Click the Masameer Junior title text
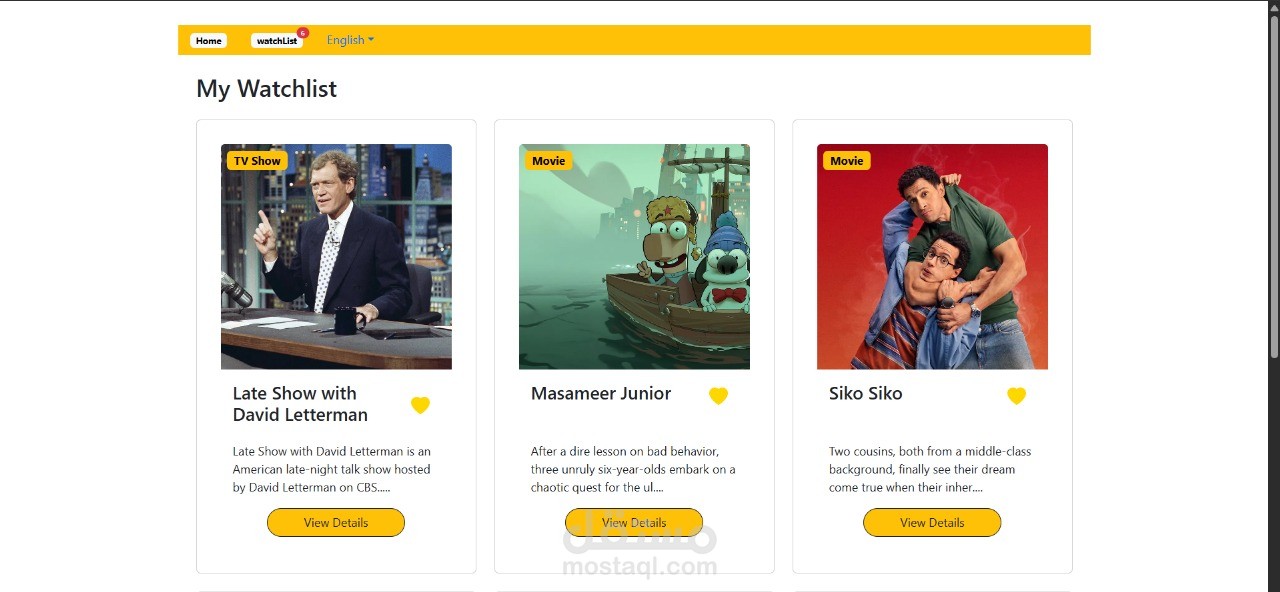Image resolution: width=1280 pixels, height=592 pixels. 601,394
